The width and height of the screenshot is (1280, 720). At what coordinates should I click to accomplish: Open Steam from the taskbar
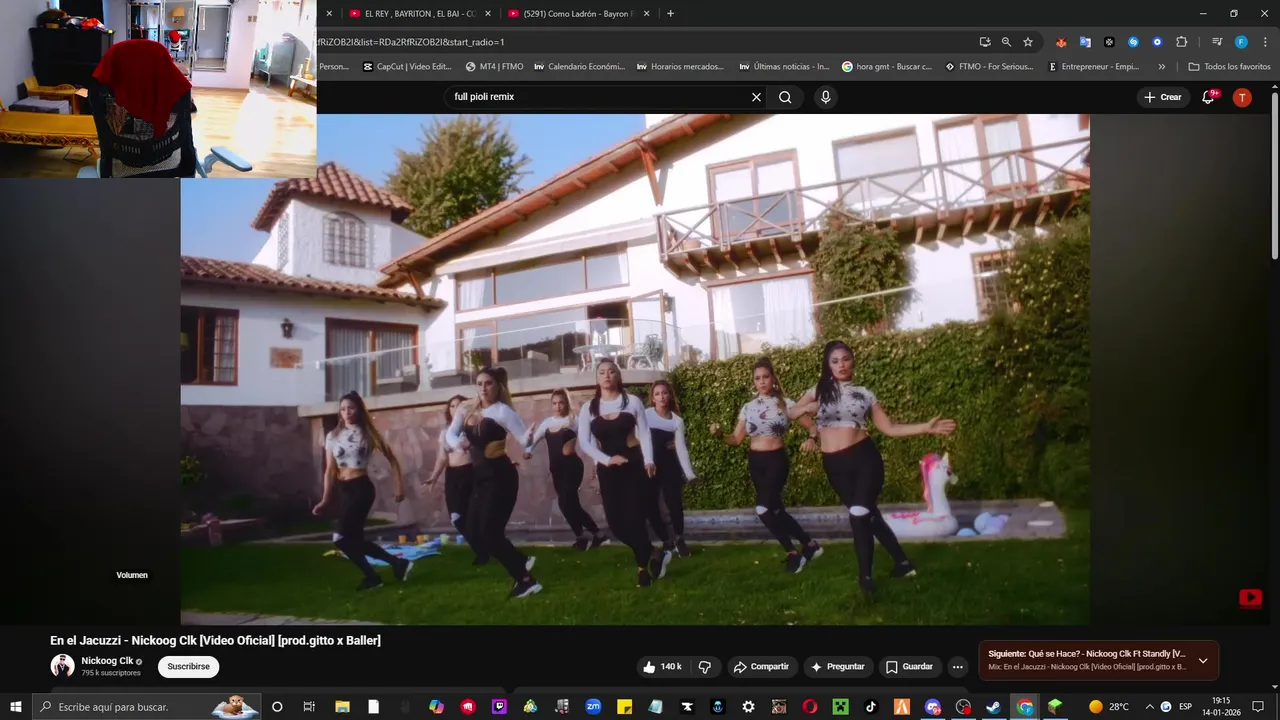993,707
